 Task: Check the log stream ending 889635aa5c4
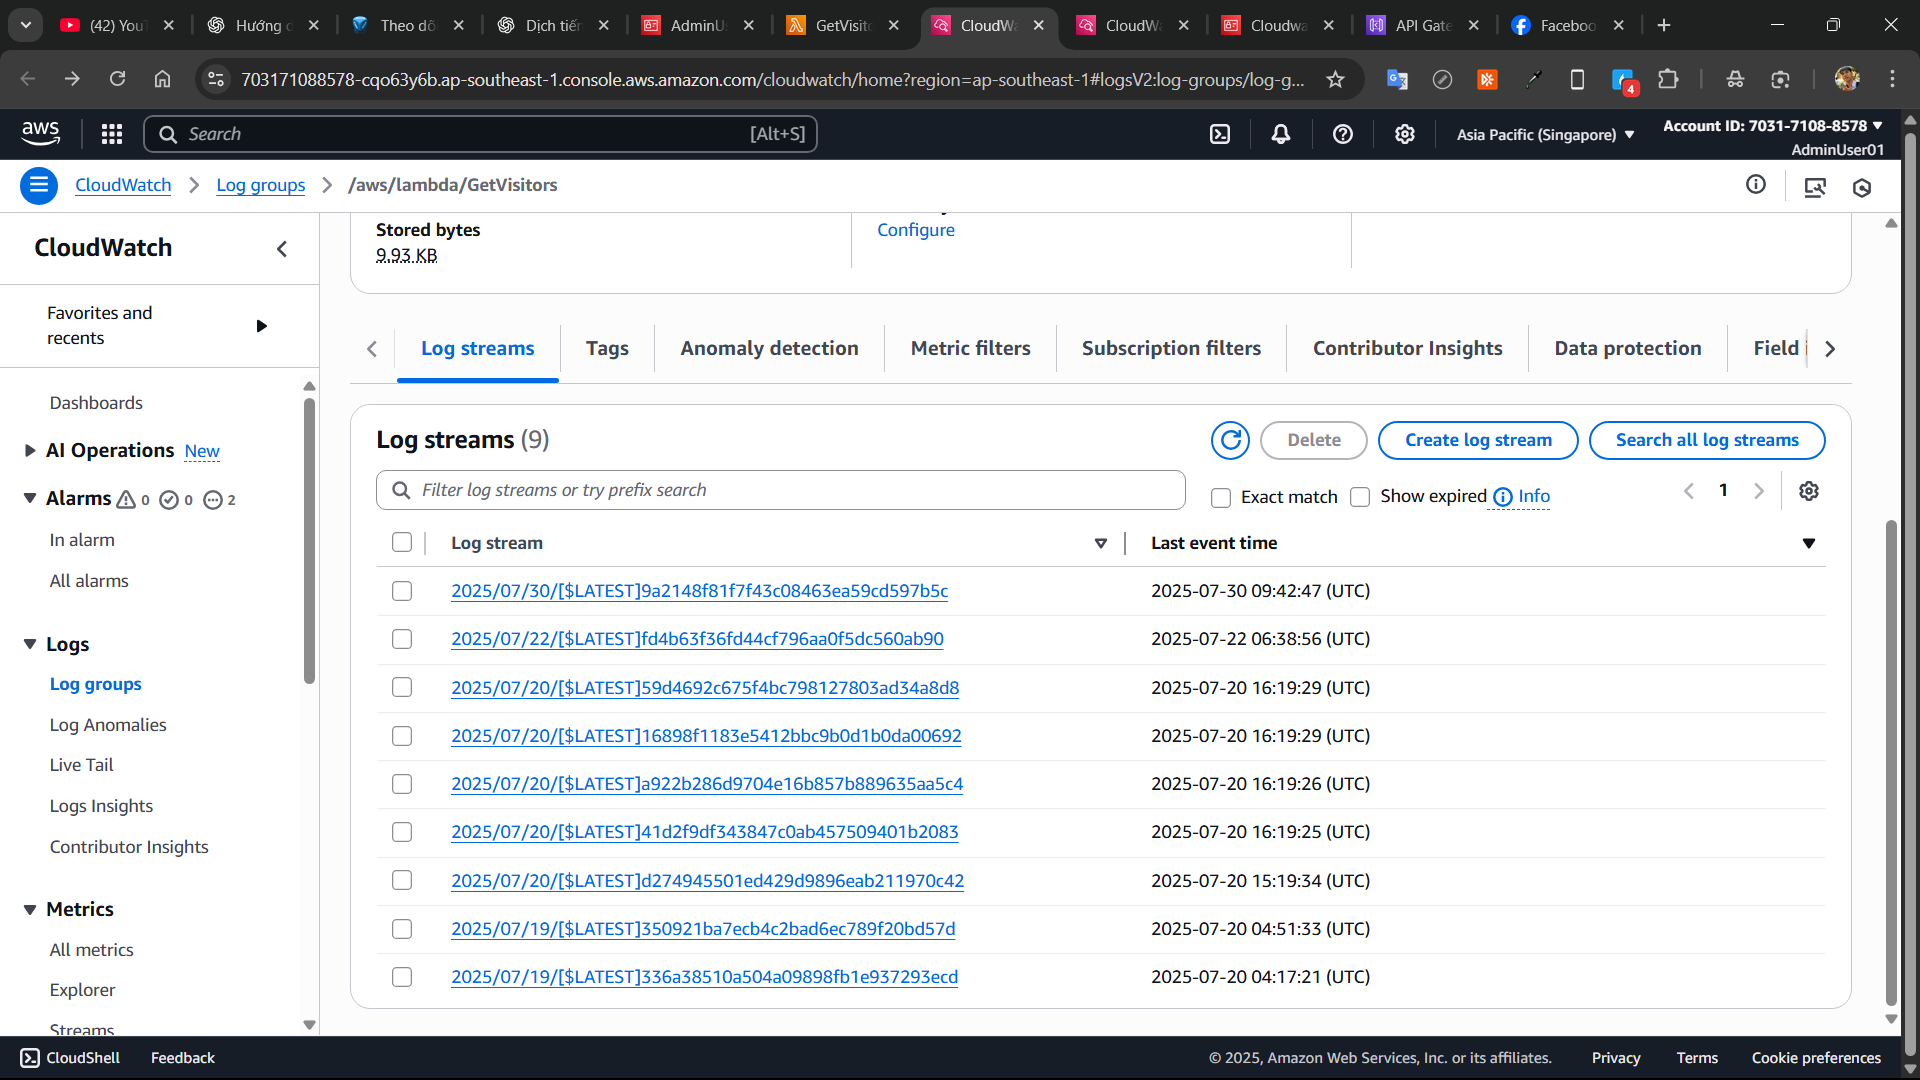[402, 784]
